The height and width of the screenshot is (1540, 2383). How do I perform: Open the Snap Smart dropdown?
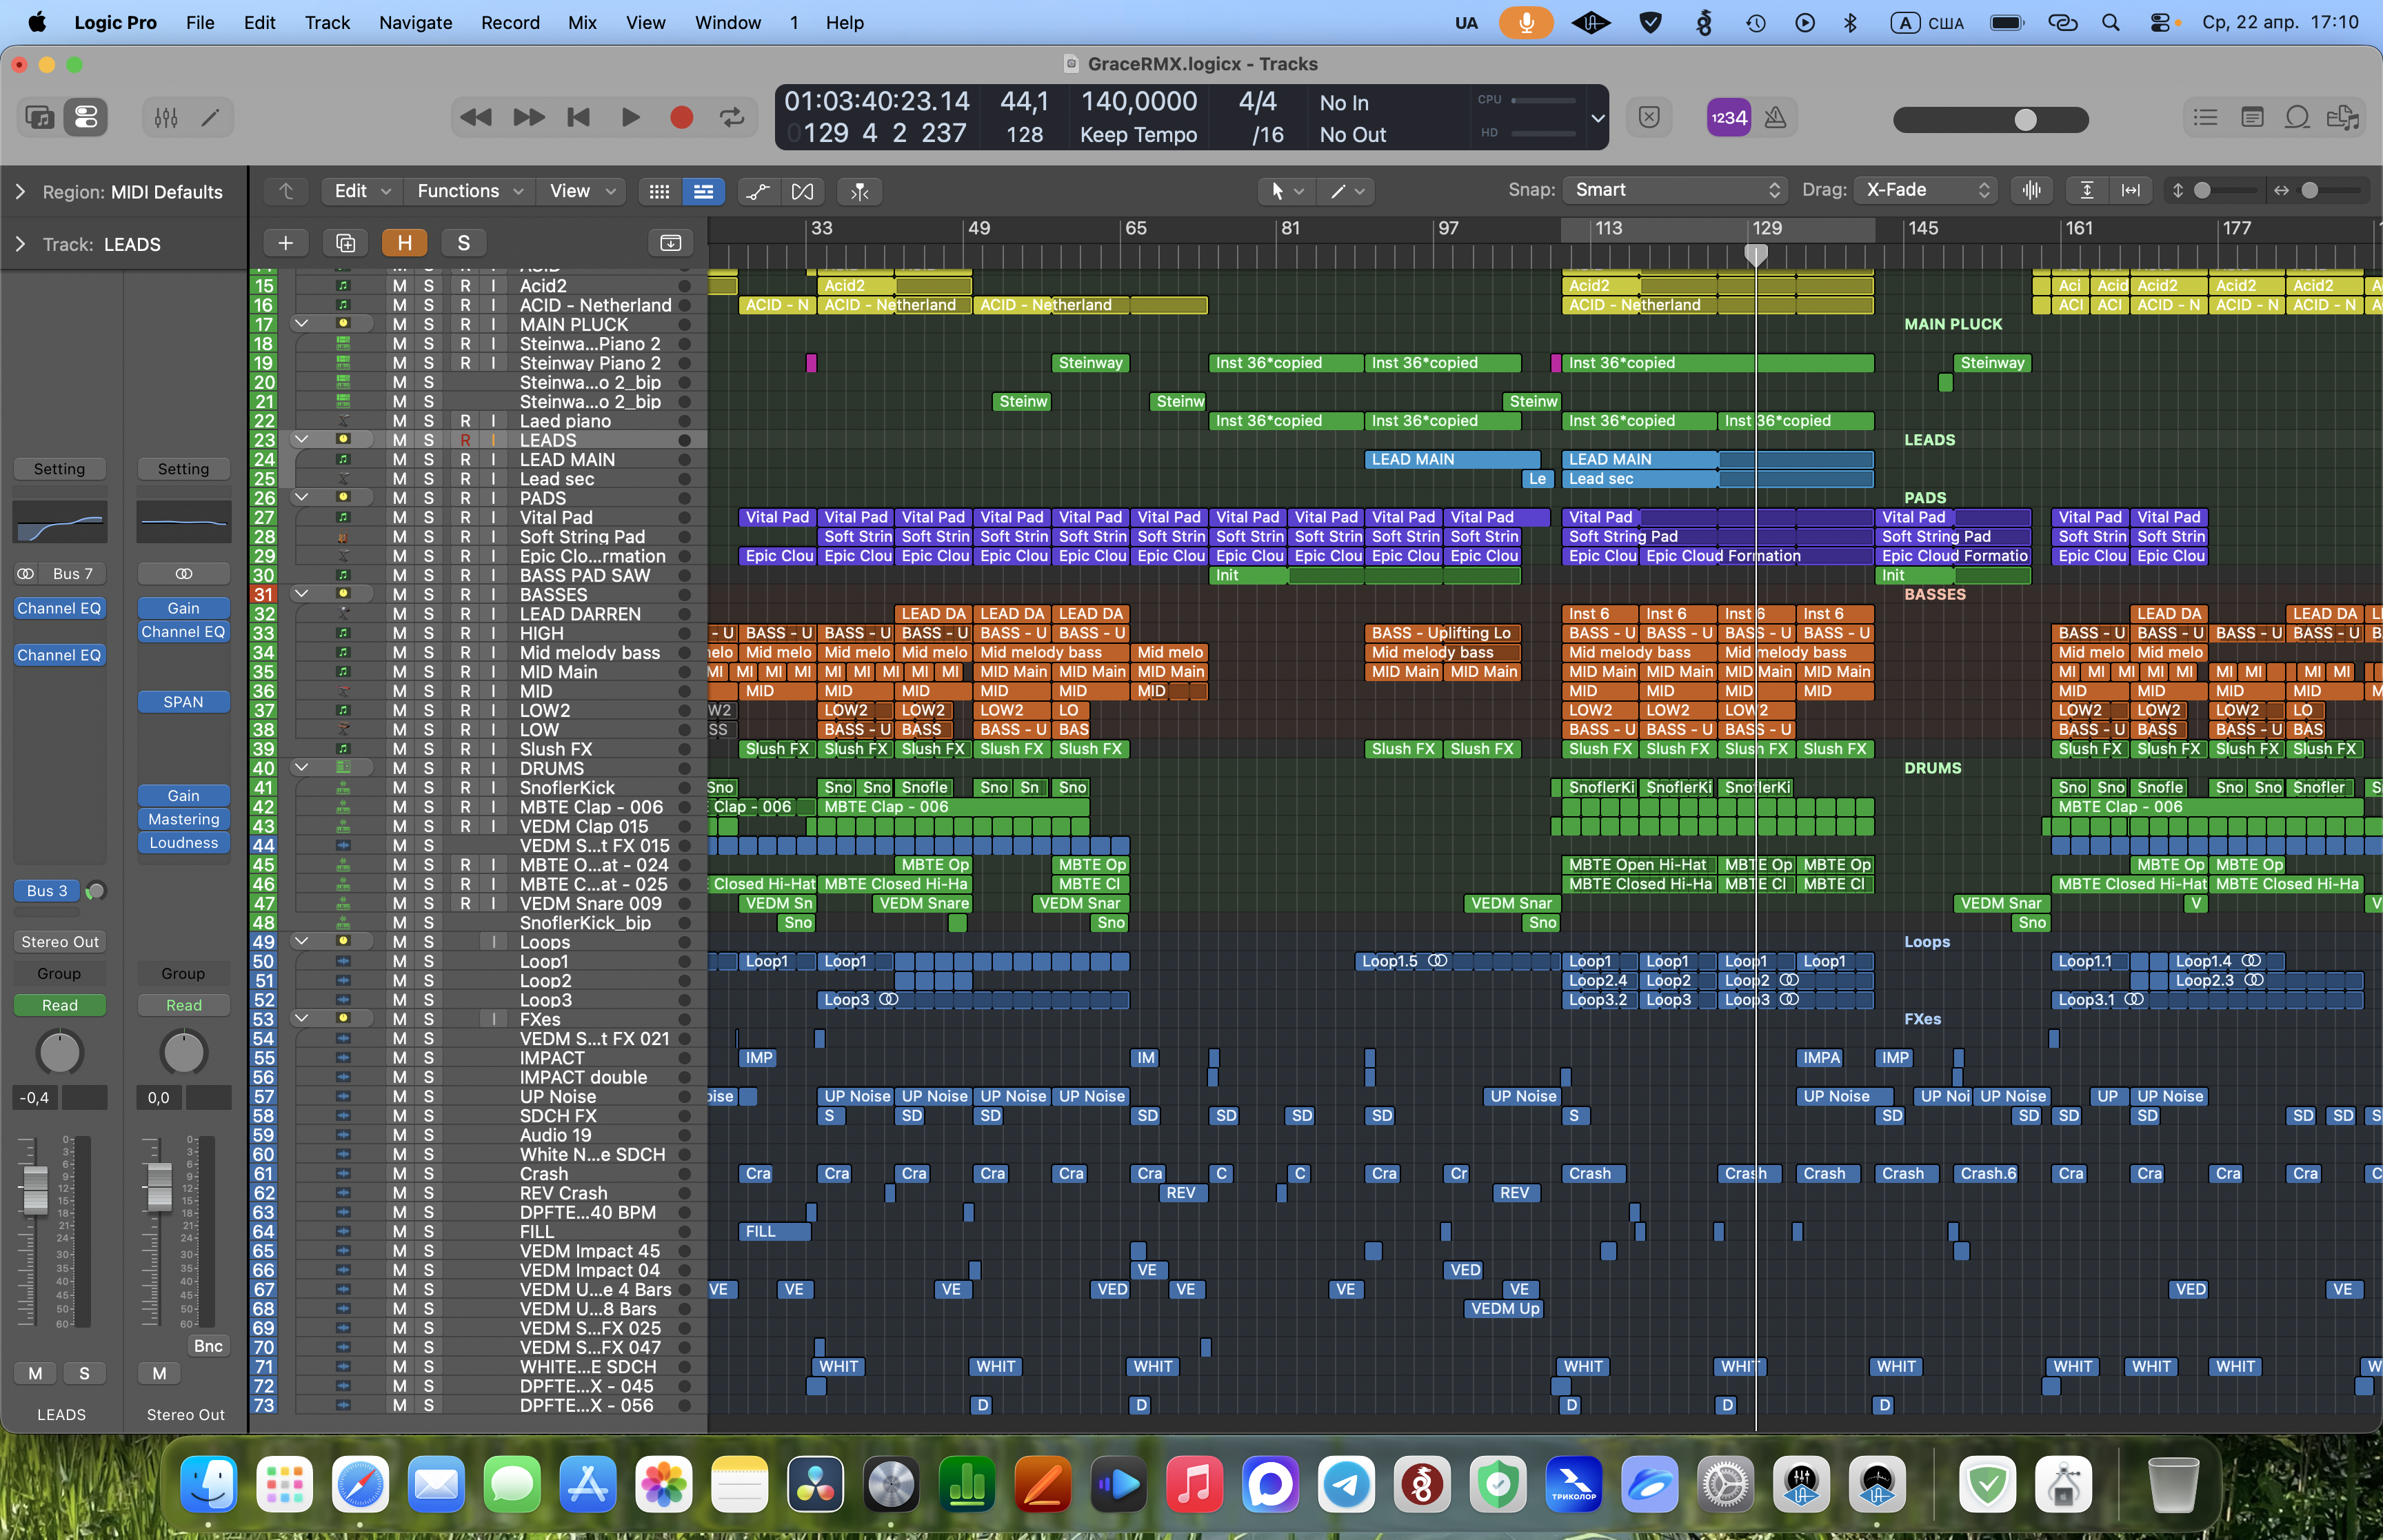(1674, 190)
